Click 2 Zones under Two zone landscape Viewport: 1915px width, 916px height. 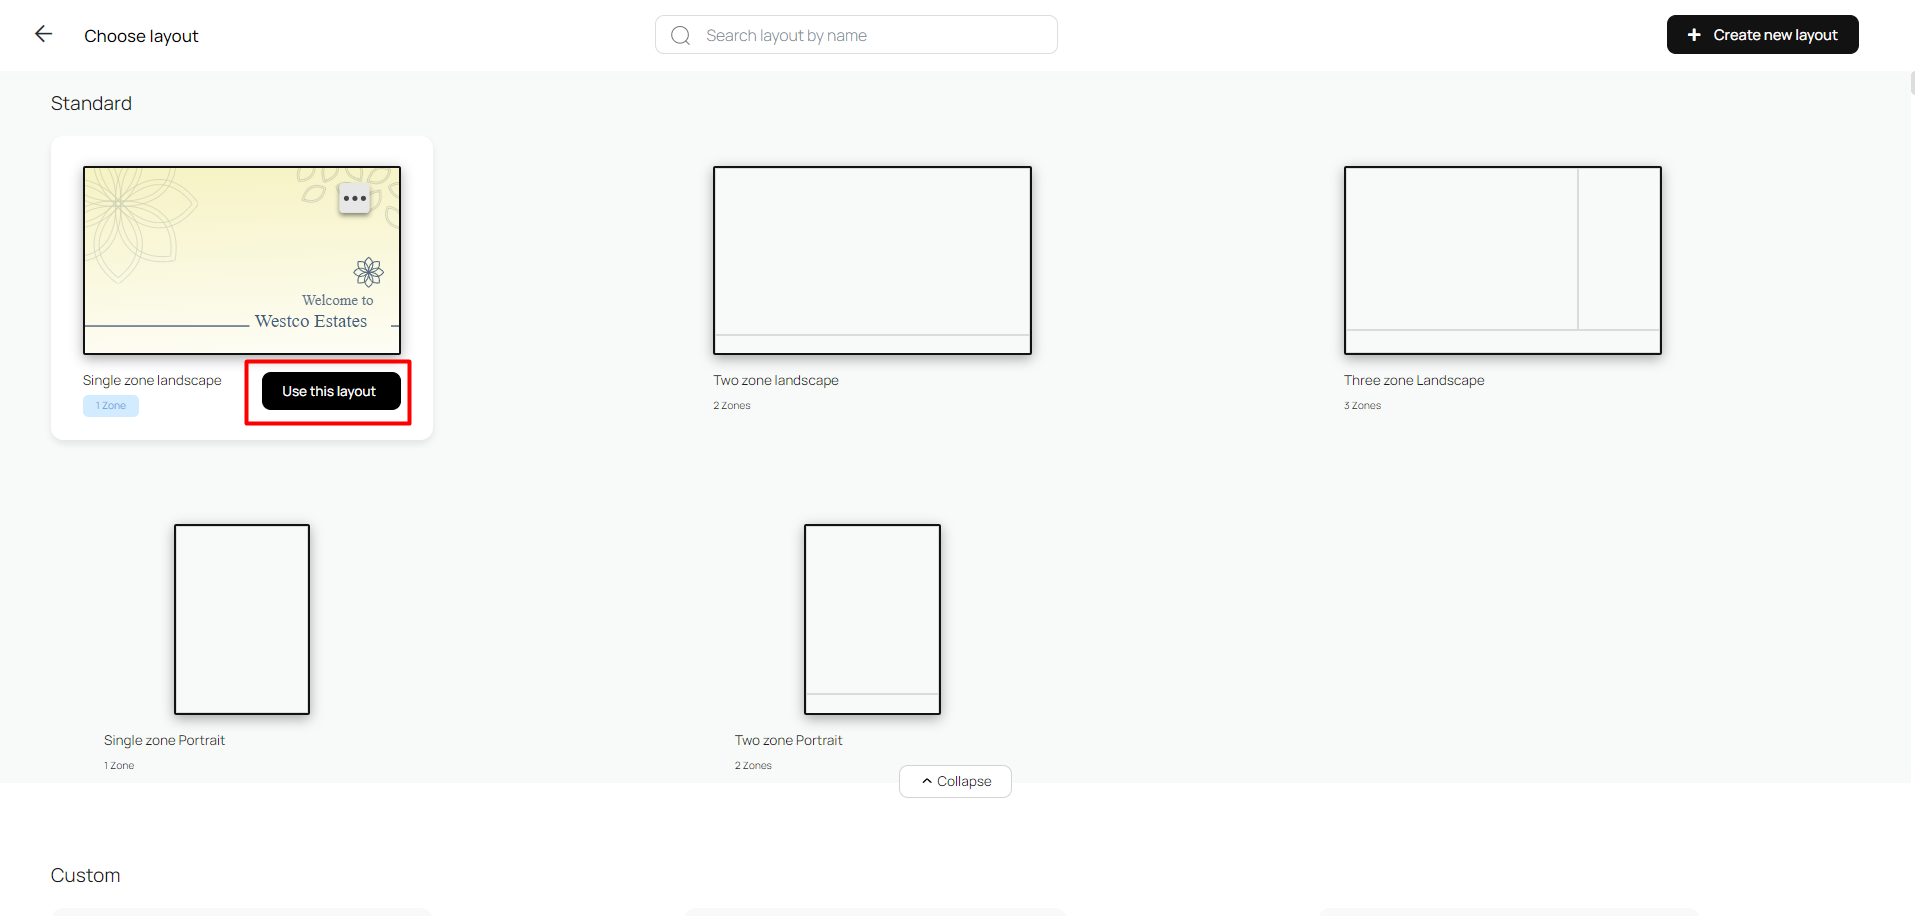pyautogui.click(x=732, y=406)
